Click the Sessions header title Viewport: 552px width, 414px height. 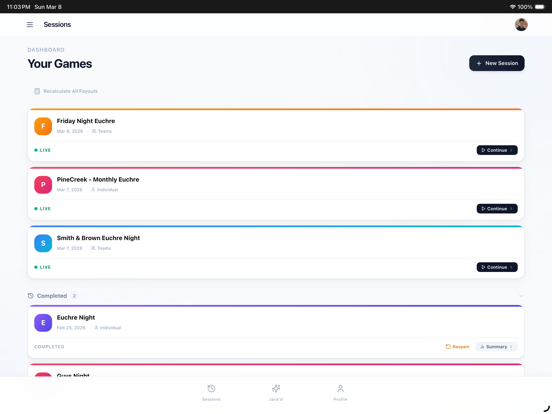(57, 25)
